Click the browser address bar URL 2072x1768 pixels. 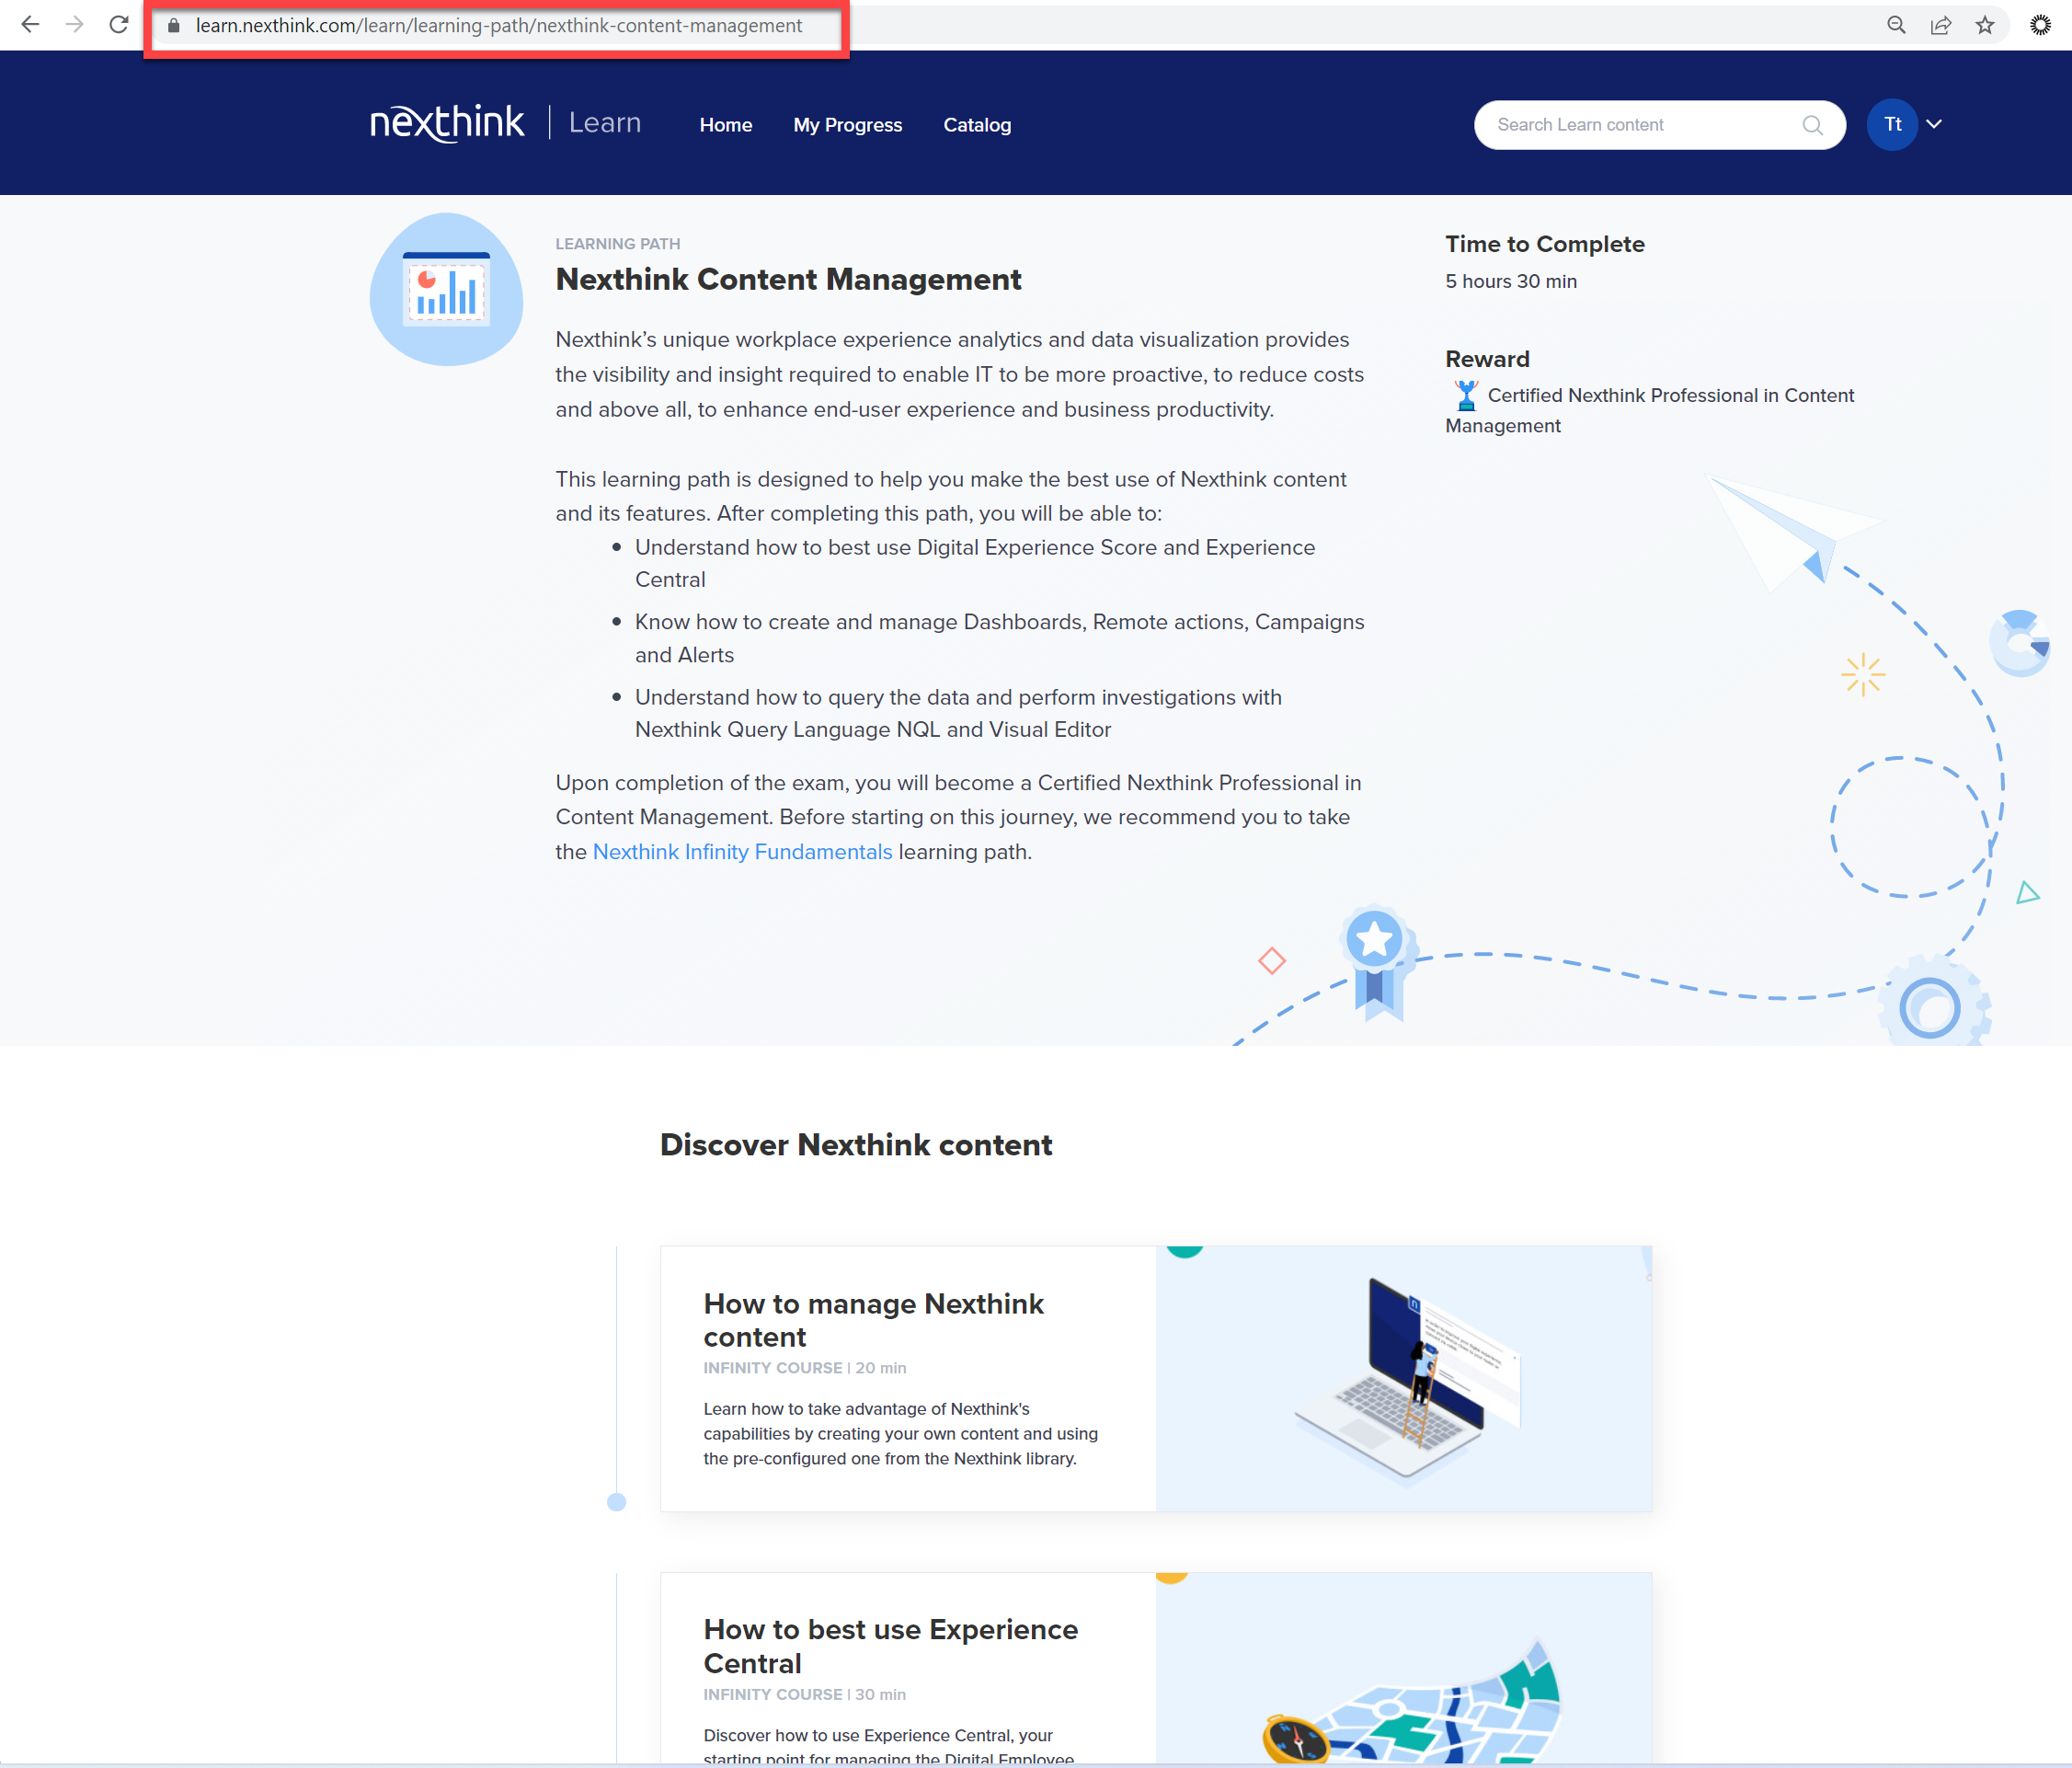[x=498, y=26]
